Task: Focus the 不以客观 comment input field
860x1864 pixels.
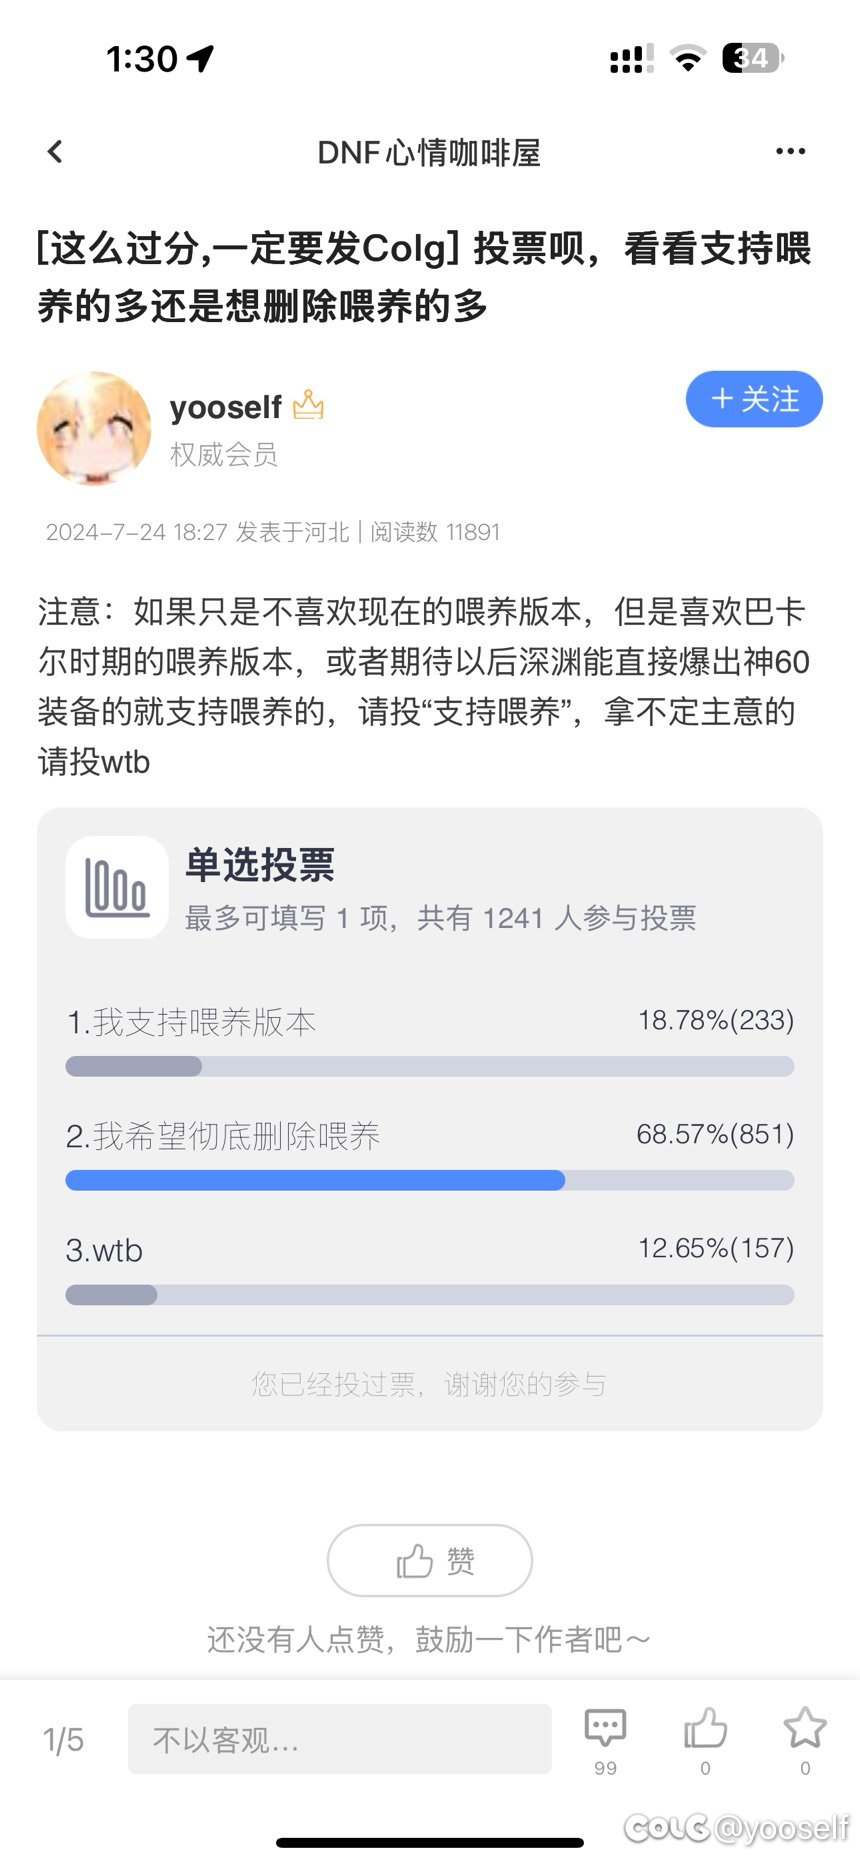Action: [340, 1739]
